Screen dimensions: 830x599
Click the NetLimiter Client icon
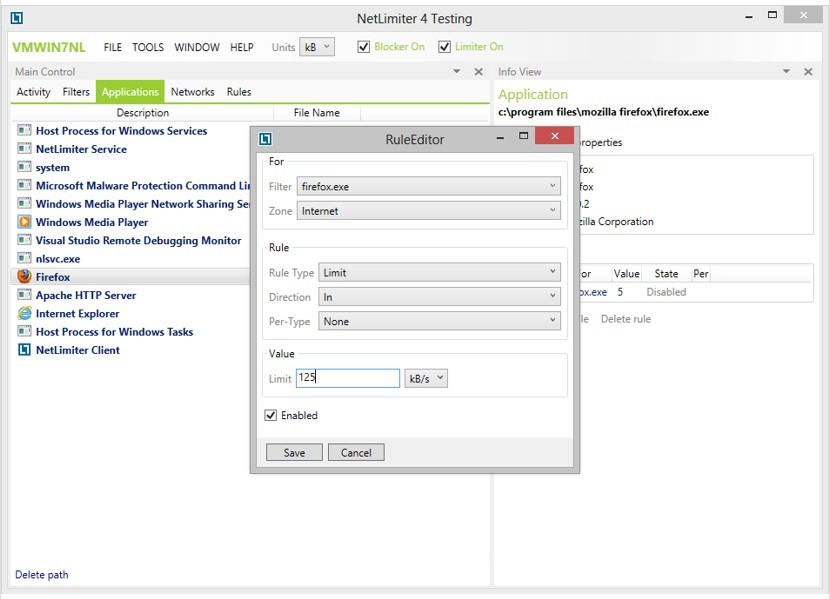pos(24,350)
